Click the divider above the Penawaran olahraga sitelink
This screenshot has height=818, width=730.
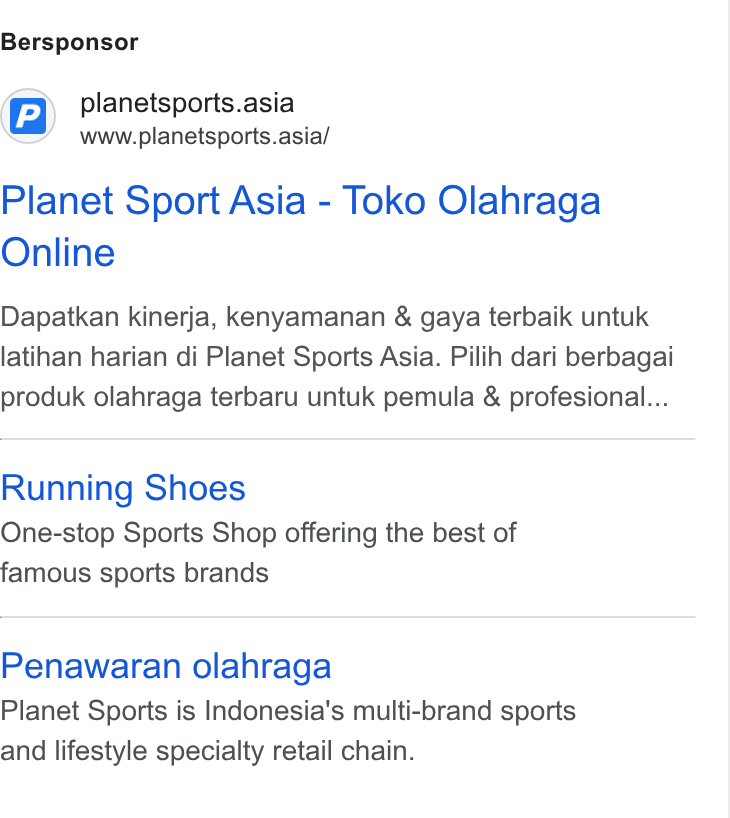click(348, 617)
